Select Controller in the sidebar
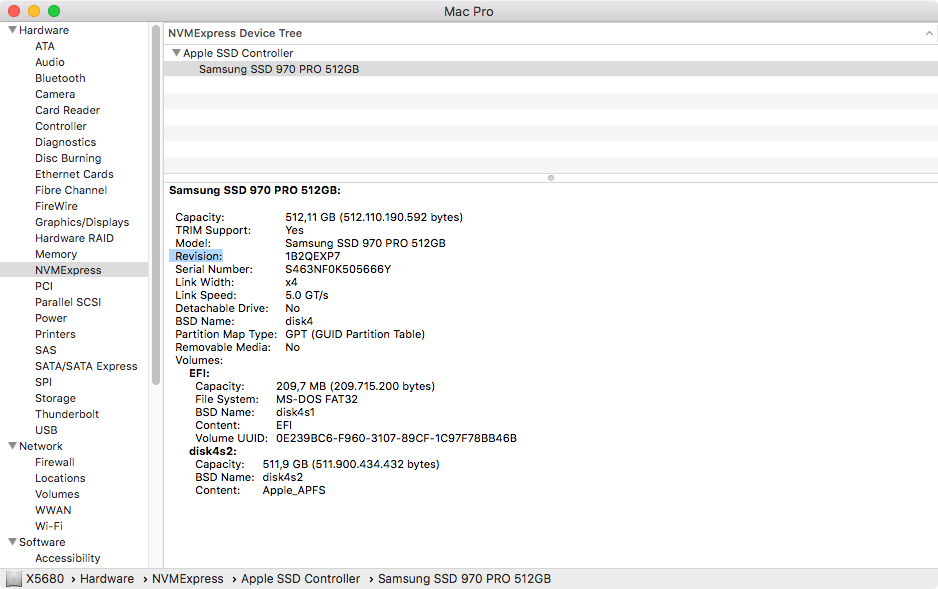The image size is (938, 589). coord(60,126)
